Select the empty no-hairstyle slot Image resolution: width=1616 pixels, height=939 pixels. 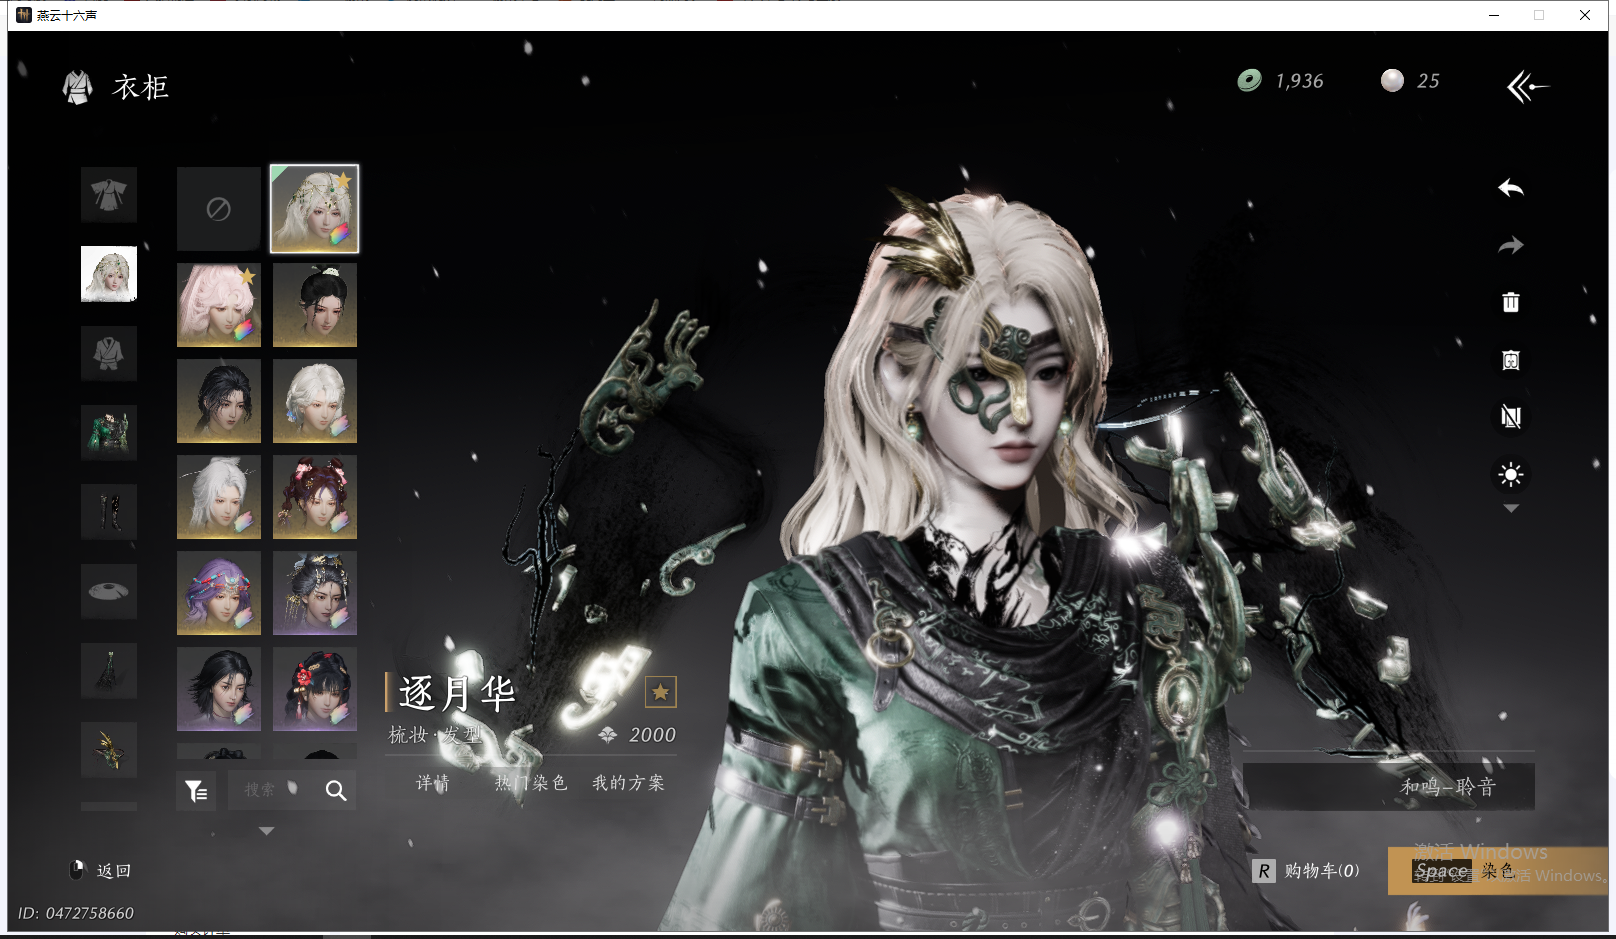coord(219,209)
